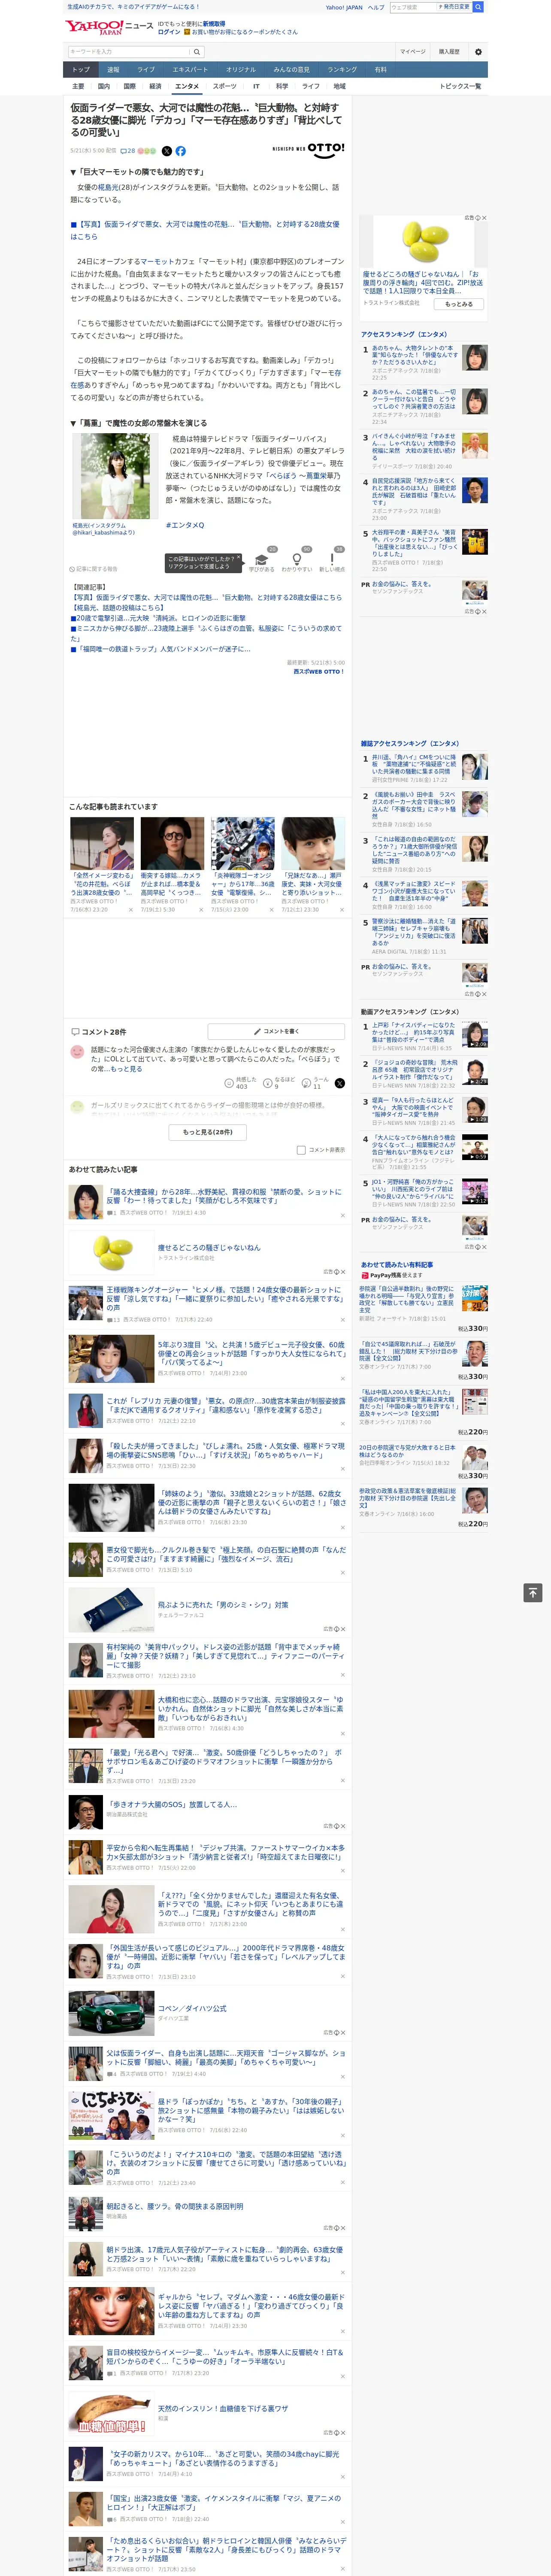Open the 有料 navigation tab
Viewport: 551px width, 2576px height.
(380, 70)
